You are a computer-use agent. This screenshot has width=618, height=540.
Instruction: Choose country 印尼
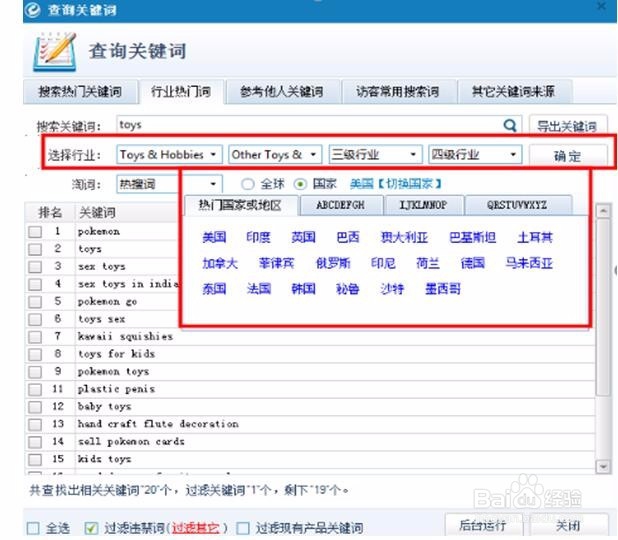(383, 263)
